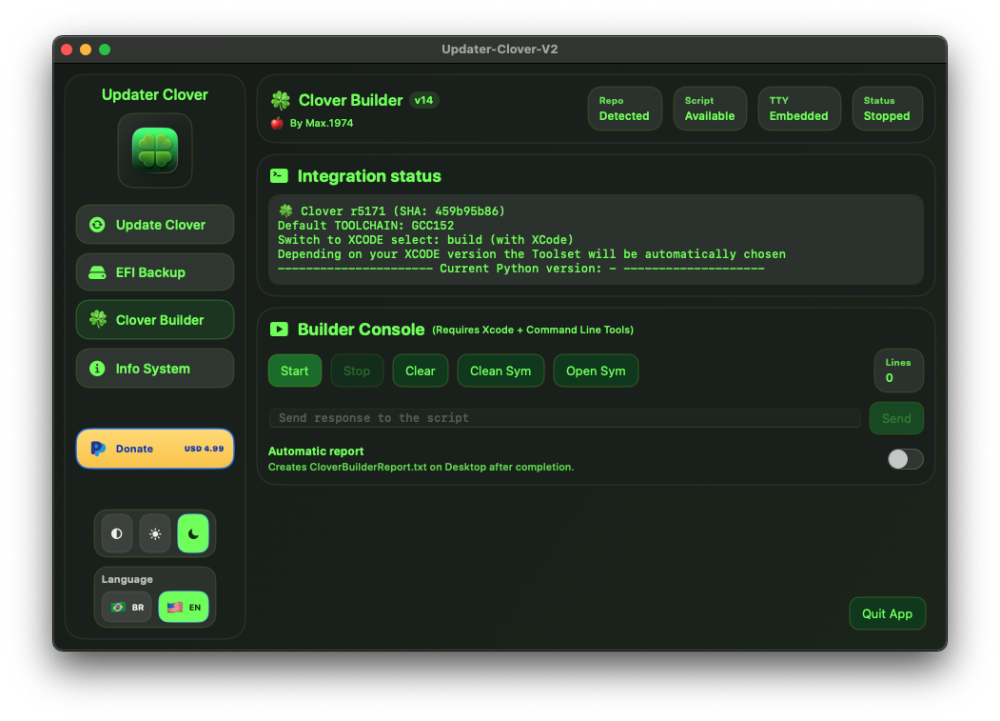The image size is (1000, 721).
Task: Click the TTY Embedded status badge
Action: (798, 109)
